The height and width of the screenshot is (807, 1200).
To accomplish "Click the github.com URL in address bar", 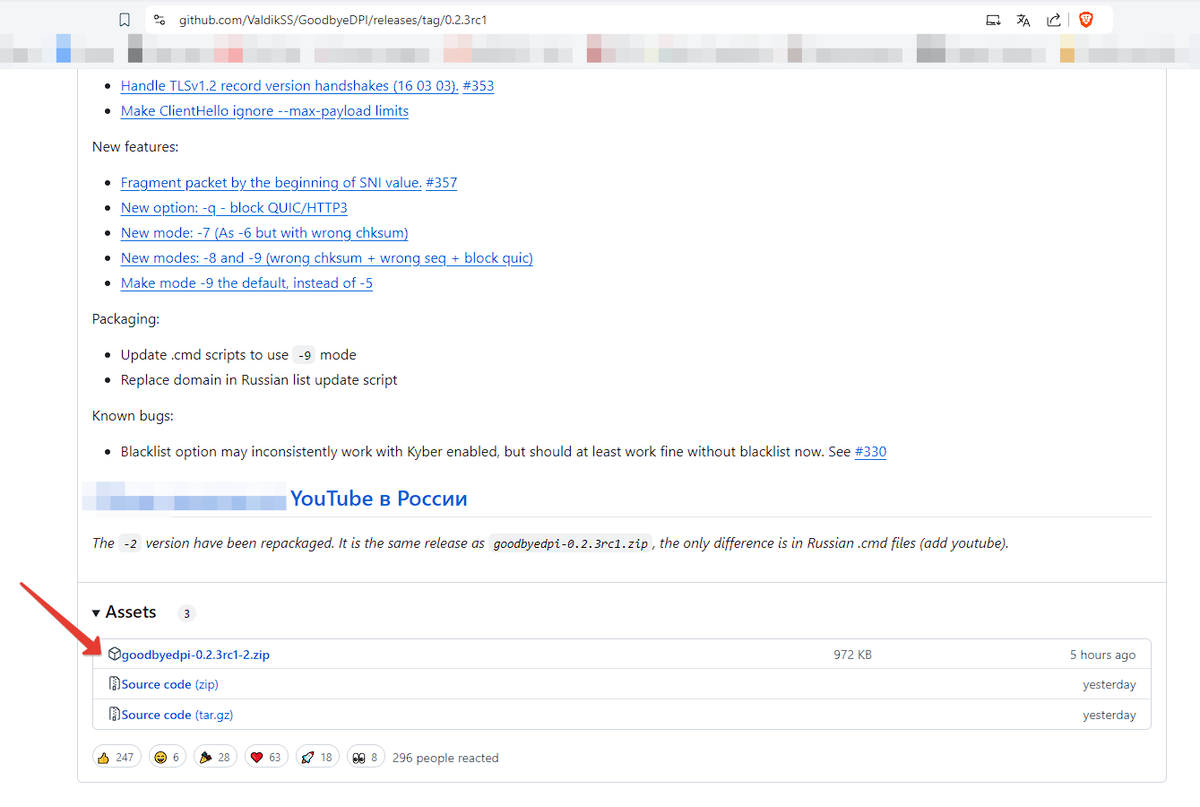I will (333, 19).
